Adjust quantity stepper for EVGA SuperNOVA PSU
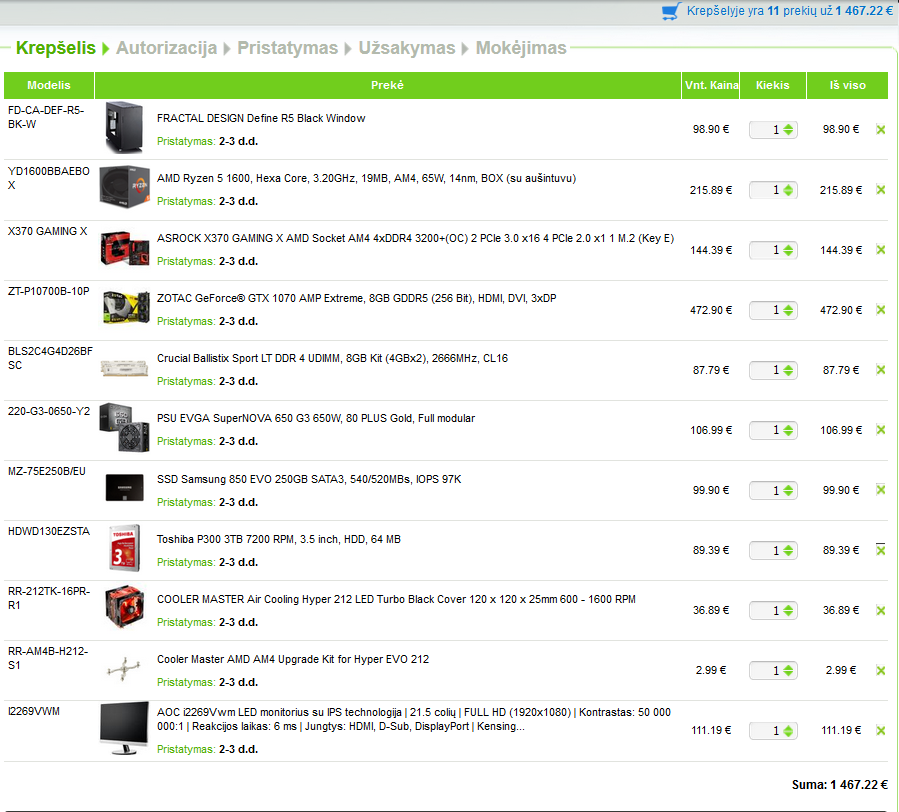 [788, 430]
